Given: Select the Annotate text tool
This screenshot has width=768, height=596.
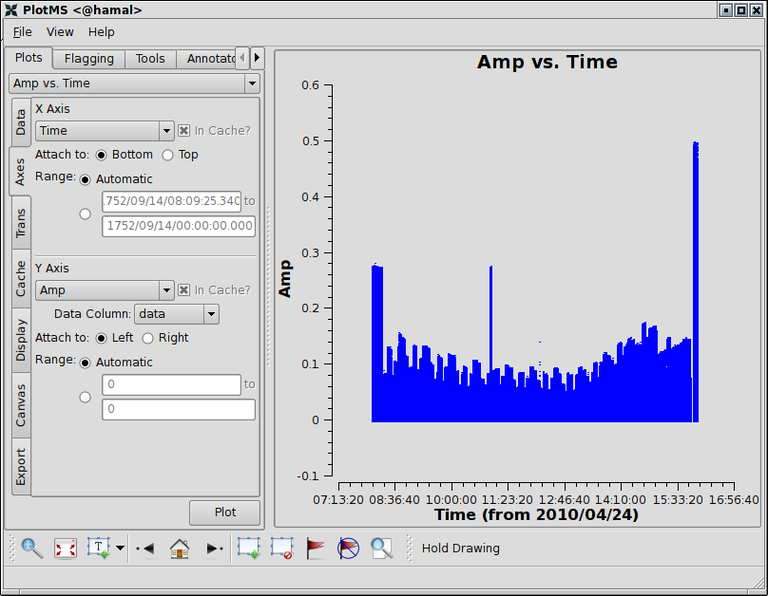Looking at the screenshot, I should 98,548.
